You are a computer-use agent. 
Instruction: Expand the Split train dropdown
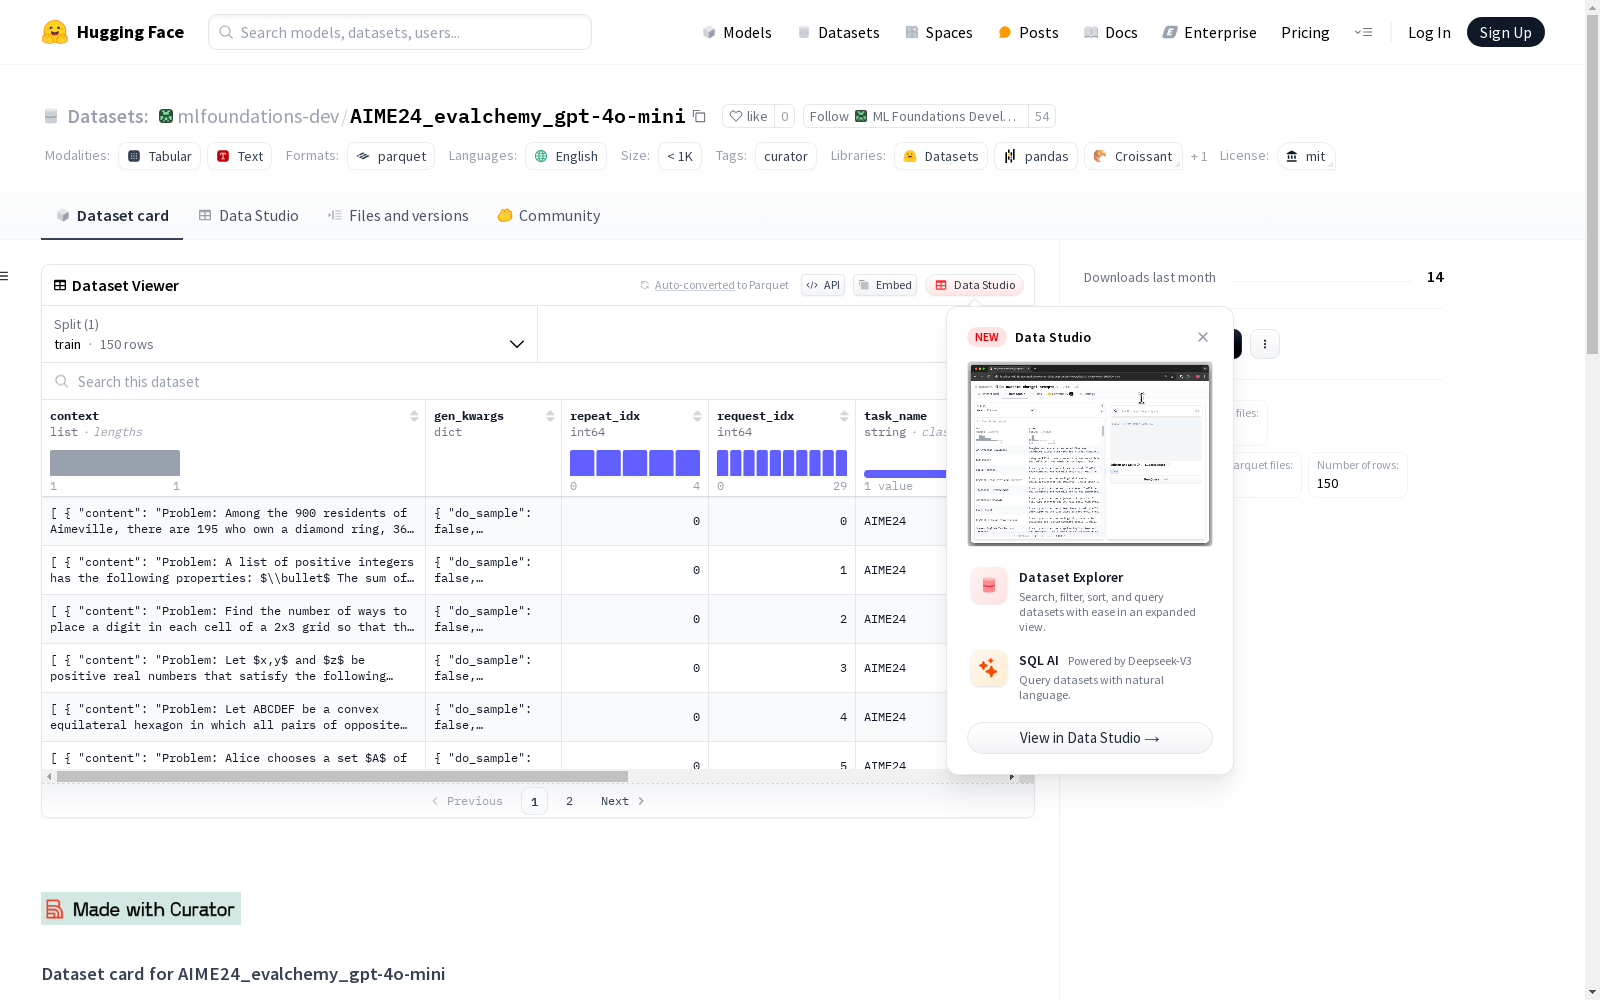(290, 334)
